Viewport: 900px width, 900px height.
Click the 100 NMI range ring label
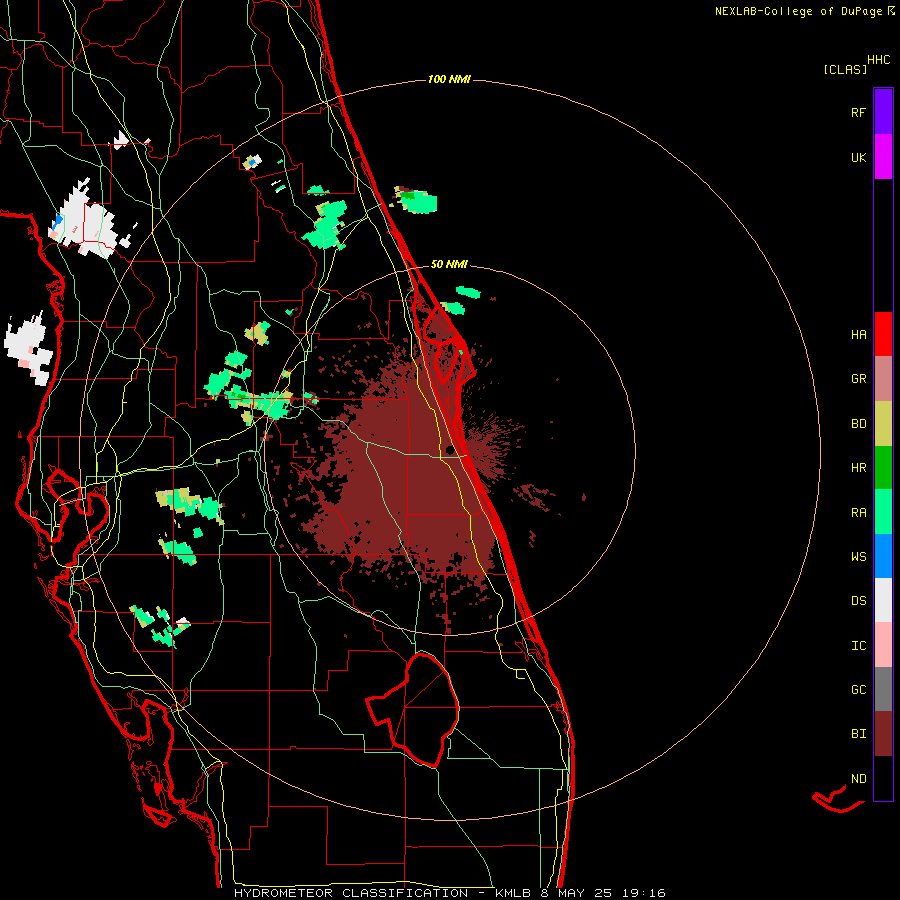[x=449, y=79]
